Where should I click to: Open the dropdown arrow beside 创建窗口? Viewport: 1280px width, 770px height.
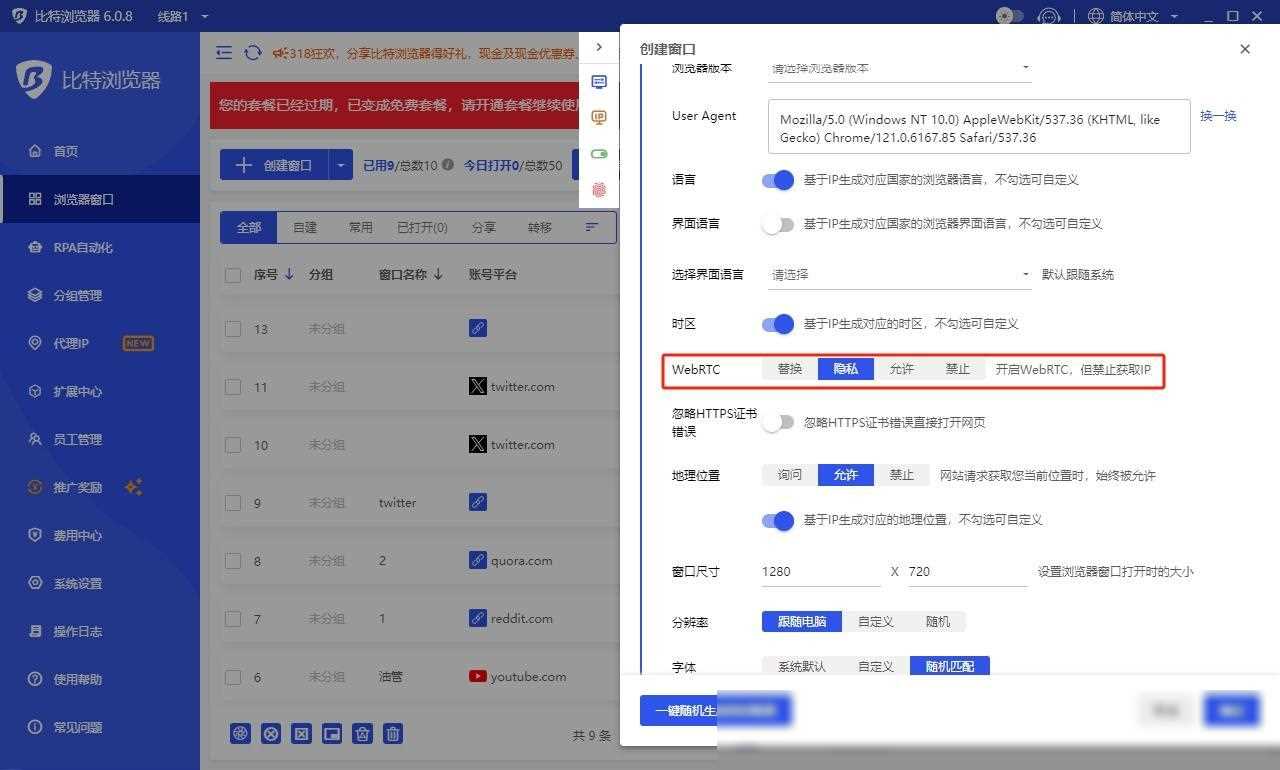[341, 165]
